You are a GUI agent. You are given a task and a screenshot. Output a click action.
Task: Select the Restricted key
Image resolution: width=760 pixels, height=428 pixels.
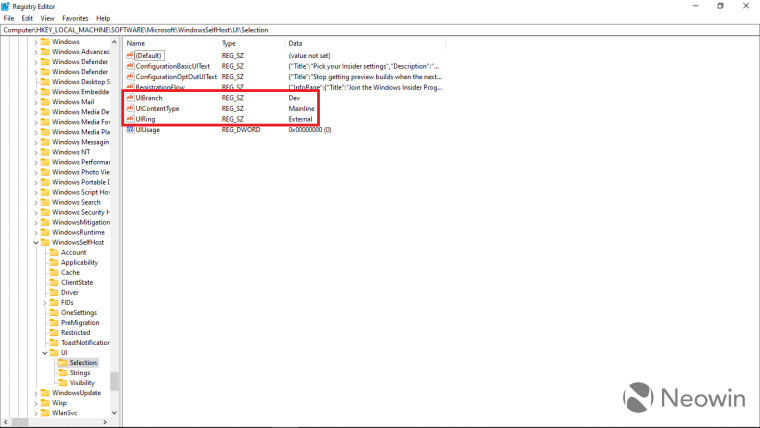(x=76, y=333)
